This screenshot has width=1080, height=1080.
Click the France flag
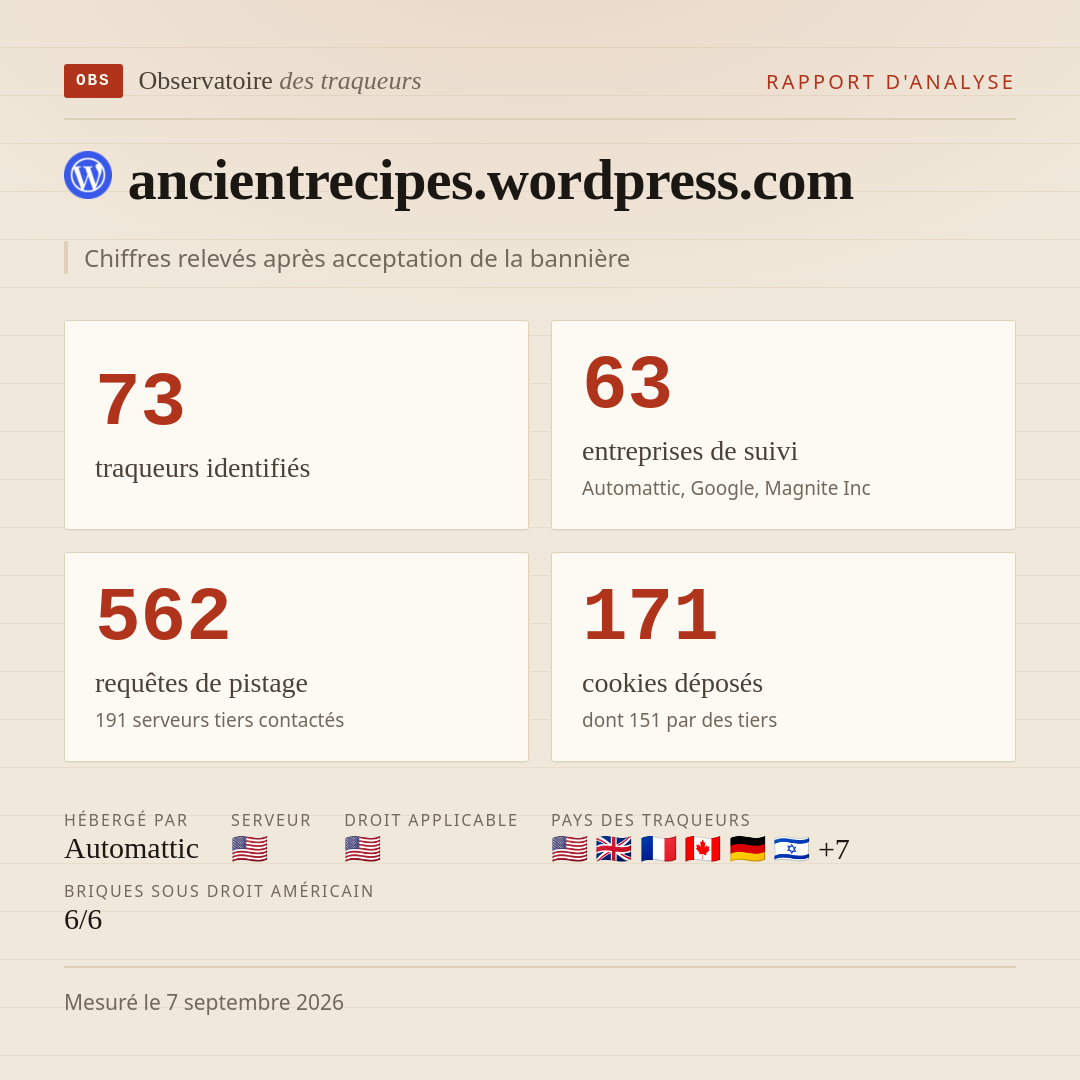pyautogui.click(x=658, y=849)
